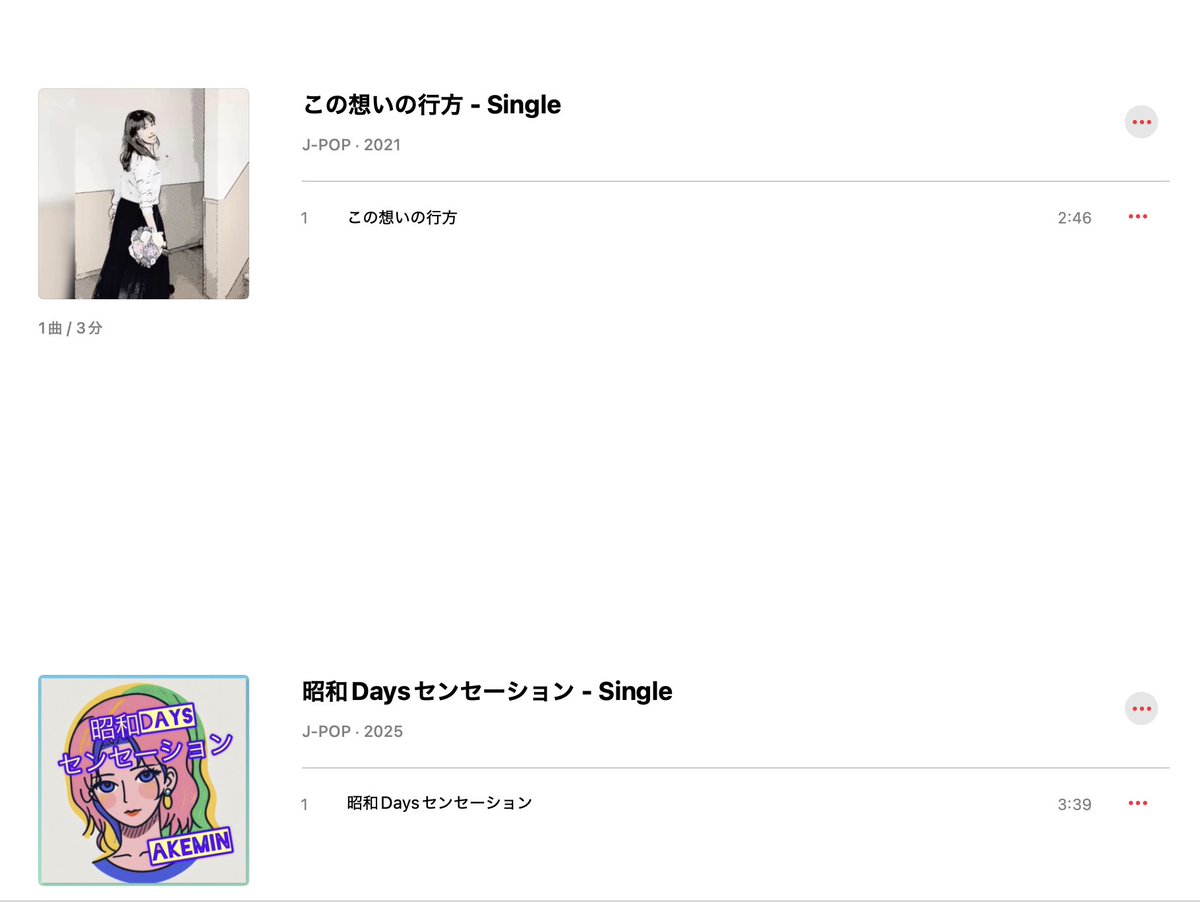The height and width of the screenshot is (903, 1200).
Task: Click the J-POP · 2021 genre label
Action: pyautogui.click(x=351, y=145)
